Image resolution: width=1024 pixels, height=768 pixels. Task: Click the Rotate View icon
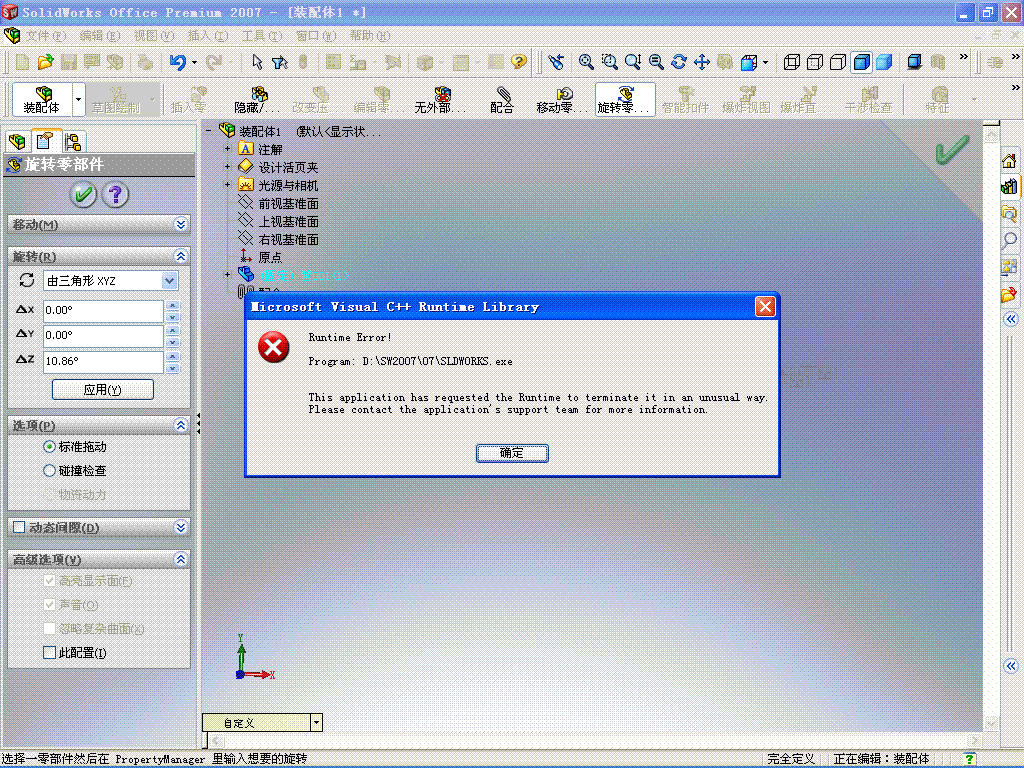(x=679, y=62)
